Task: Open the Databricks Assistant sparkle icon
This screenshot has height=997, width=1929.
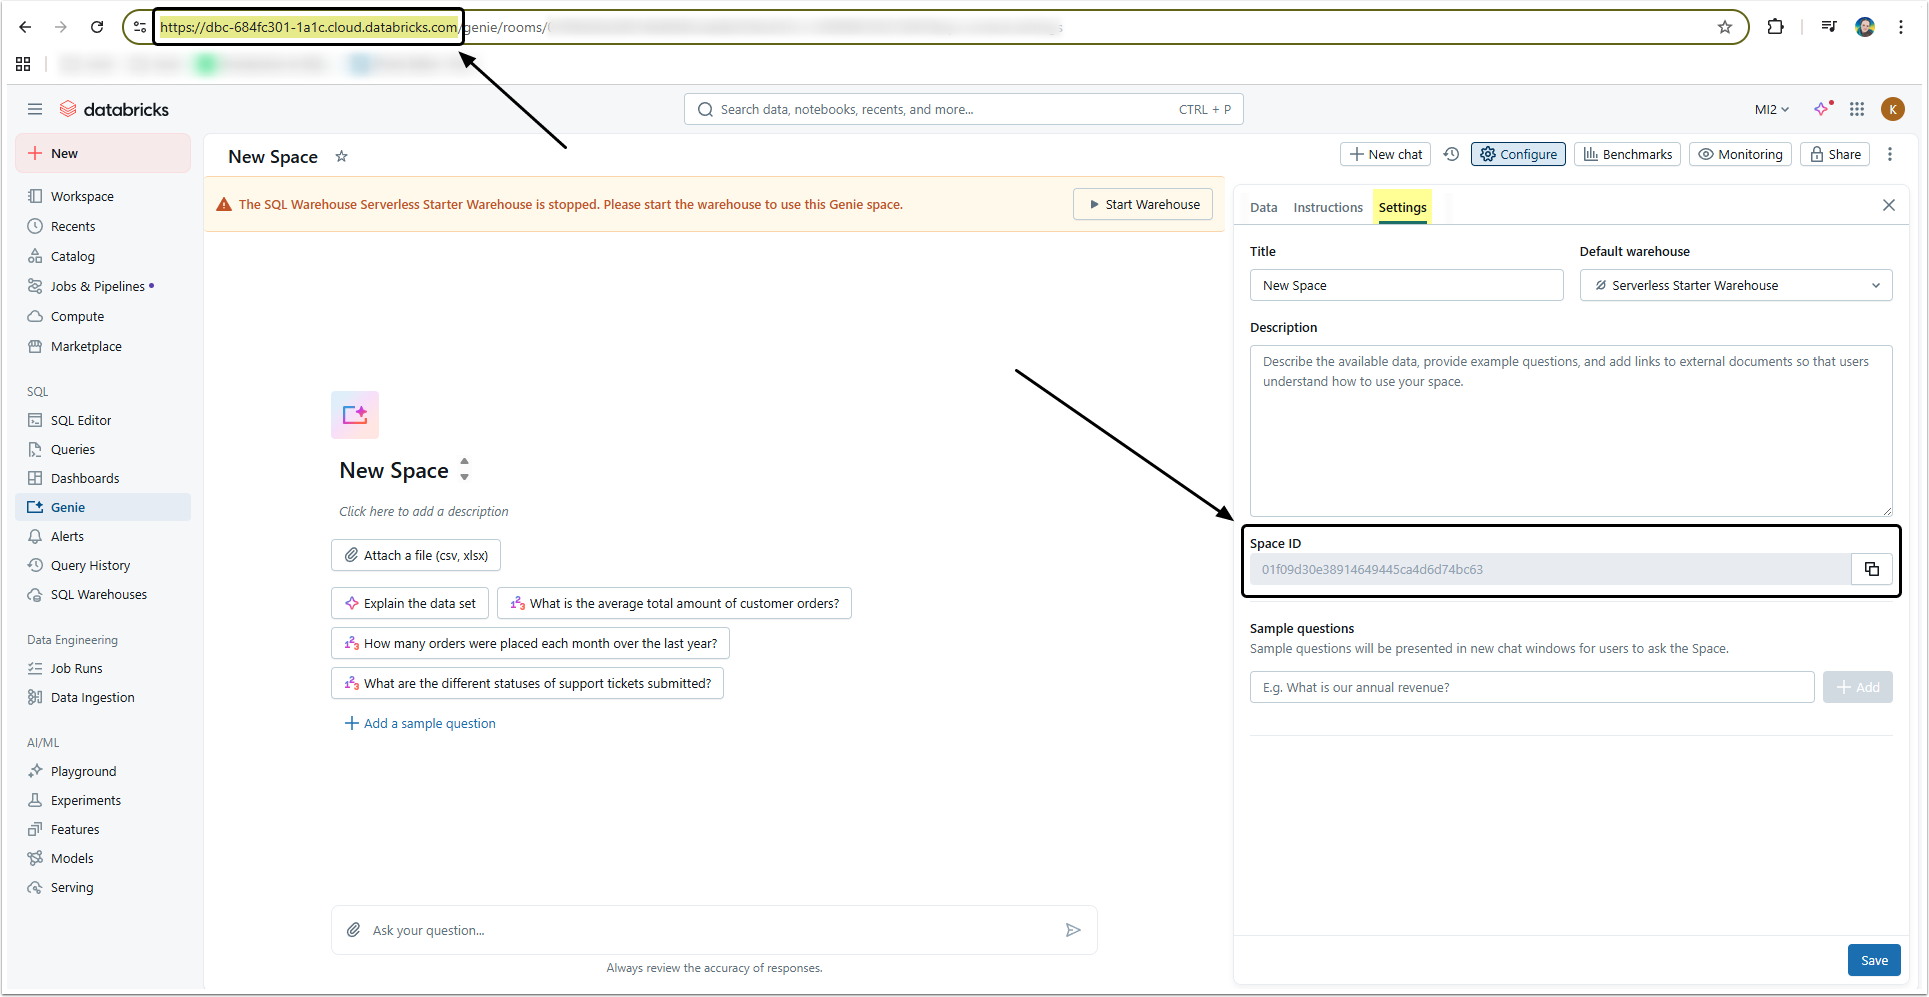Action: pos(1823,109)
